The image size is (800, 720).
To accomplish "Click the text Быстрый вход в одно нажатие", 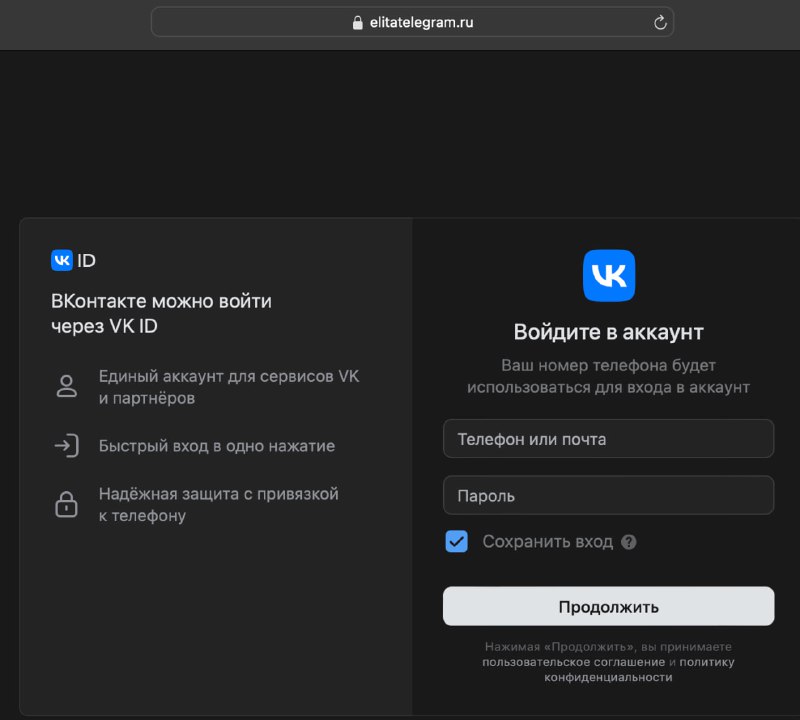I will 217,446.
